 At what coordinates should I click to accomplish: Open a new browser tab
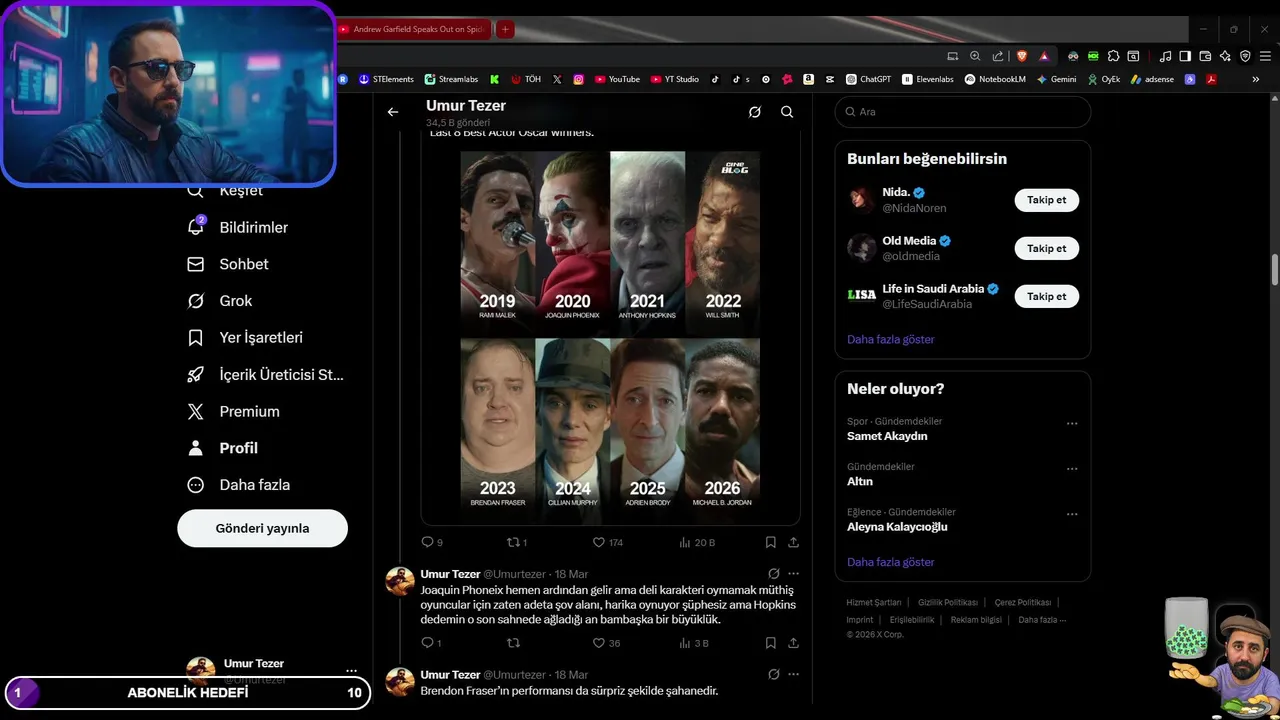coord(505,29)
